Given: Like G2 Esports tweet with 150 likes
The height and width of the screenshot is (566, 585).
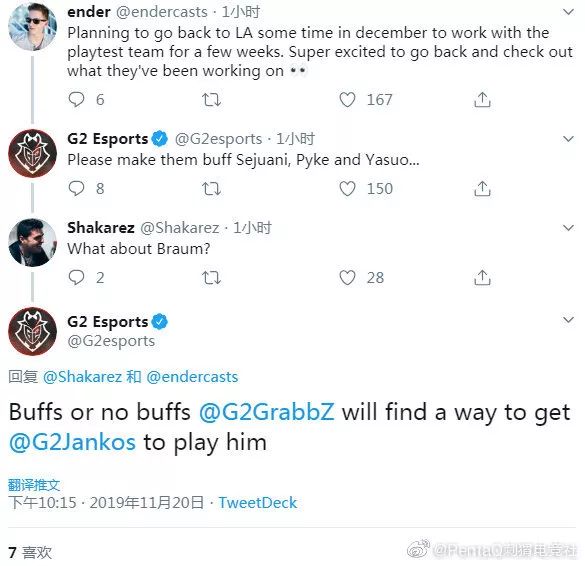Looking at the screenshot, I should 347,188.
